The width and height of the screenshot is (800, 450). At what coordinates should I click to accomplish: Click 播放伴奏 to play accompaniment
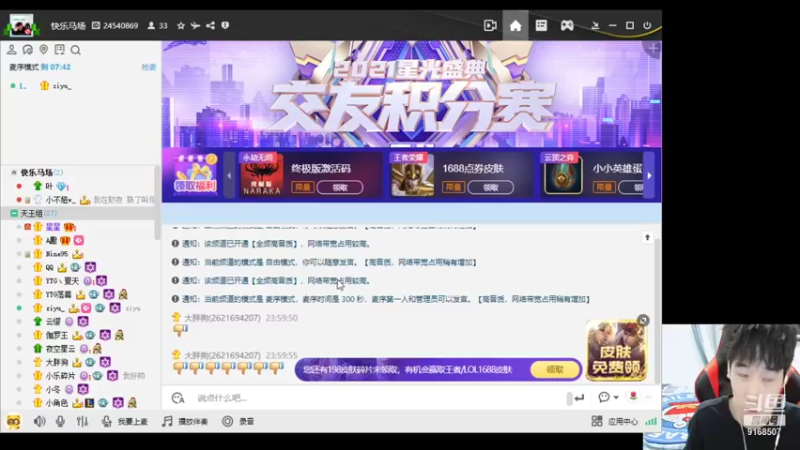point(185,421)
